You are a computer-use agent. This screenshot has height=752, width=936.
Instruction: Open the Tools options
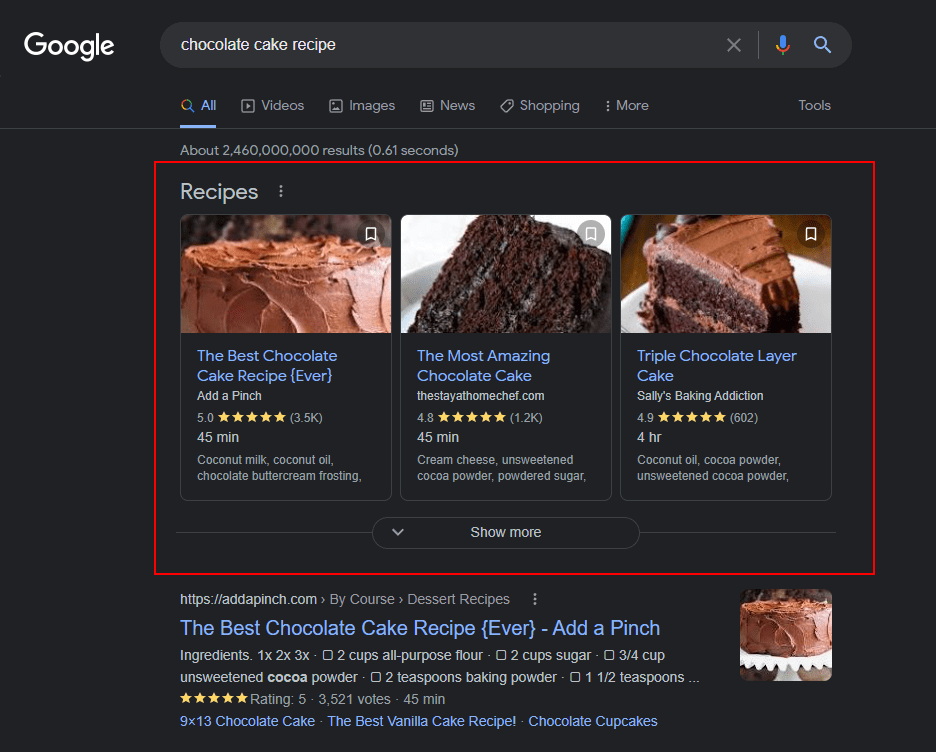[x=814, y=105]
